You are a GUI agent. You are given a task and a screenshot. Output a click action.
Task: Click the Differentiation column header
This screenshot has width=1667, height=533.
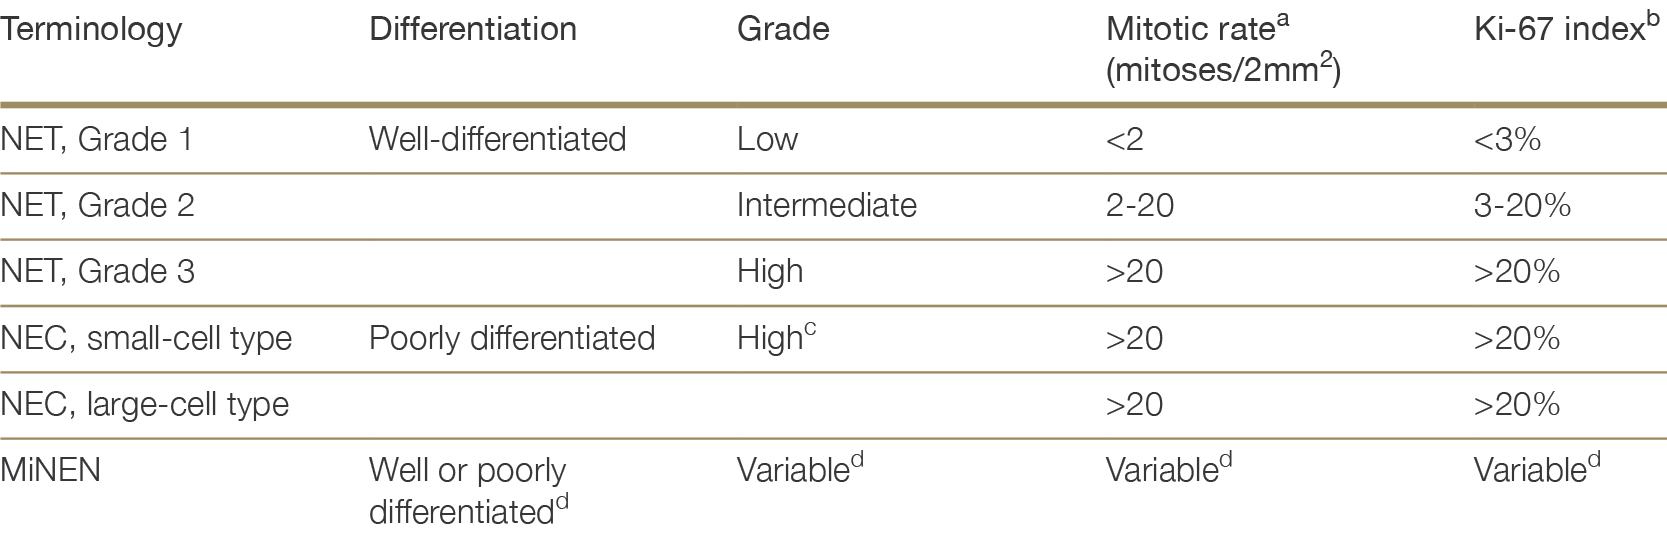click(x=472, y=30)
